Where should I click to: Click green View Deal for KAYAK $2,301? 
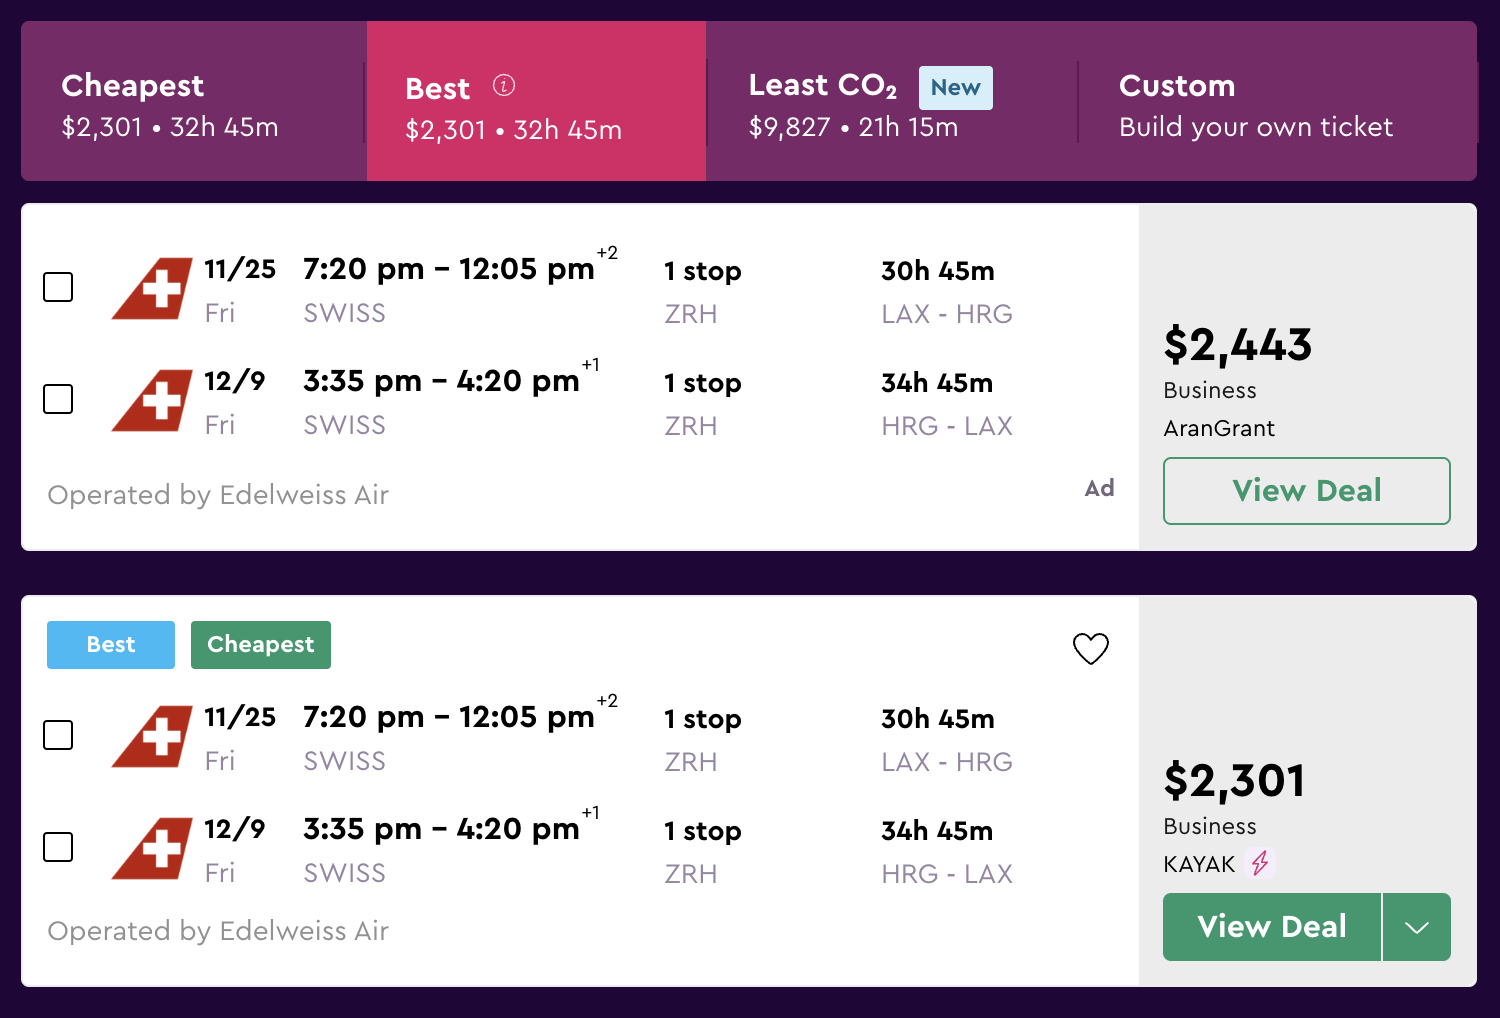1271,927
